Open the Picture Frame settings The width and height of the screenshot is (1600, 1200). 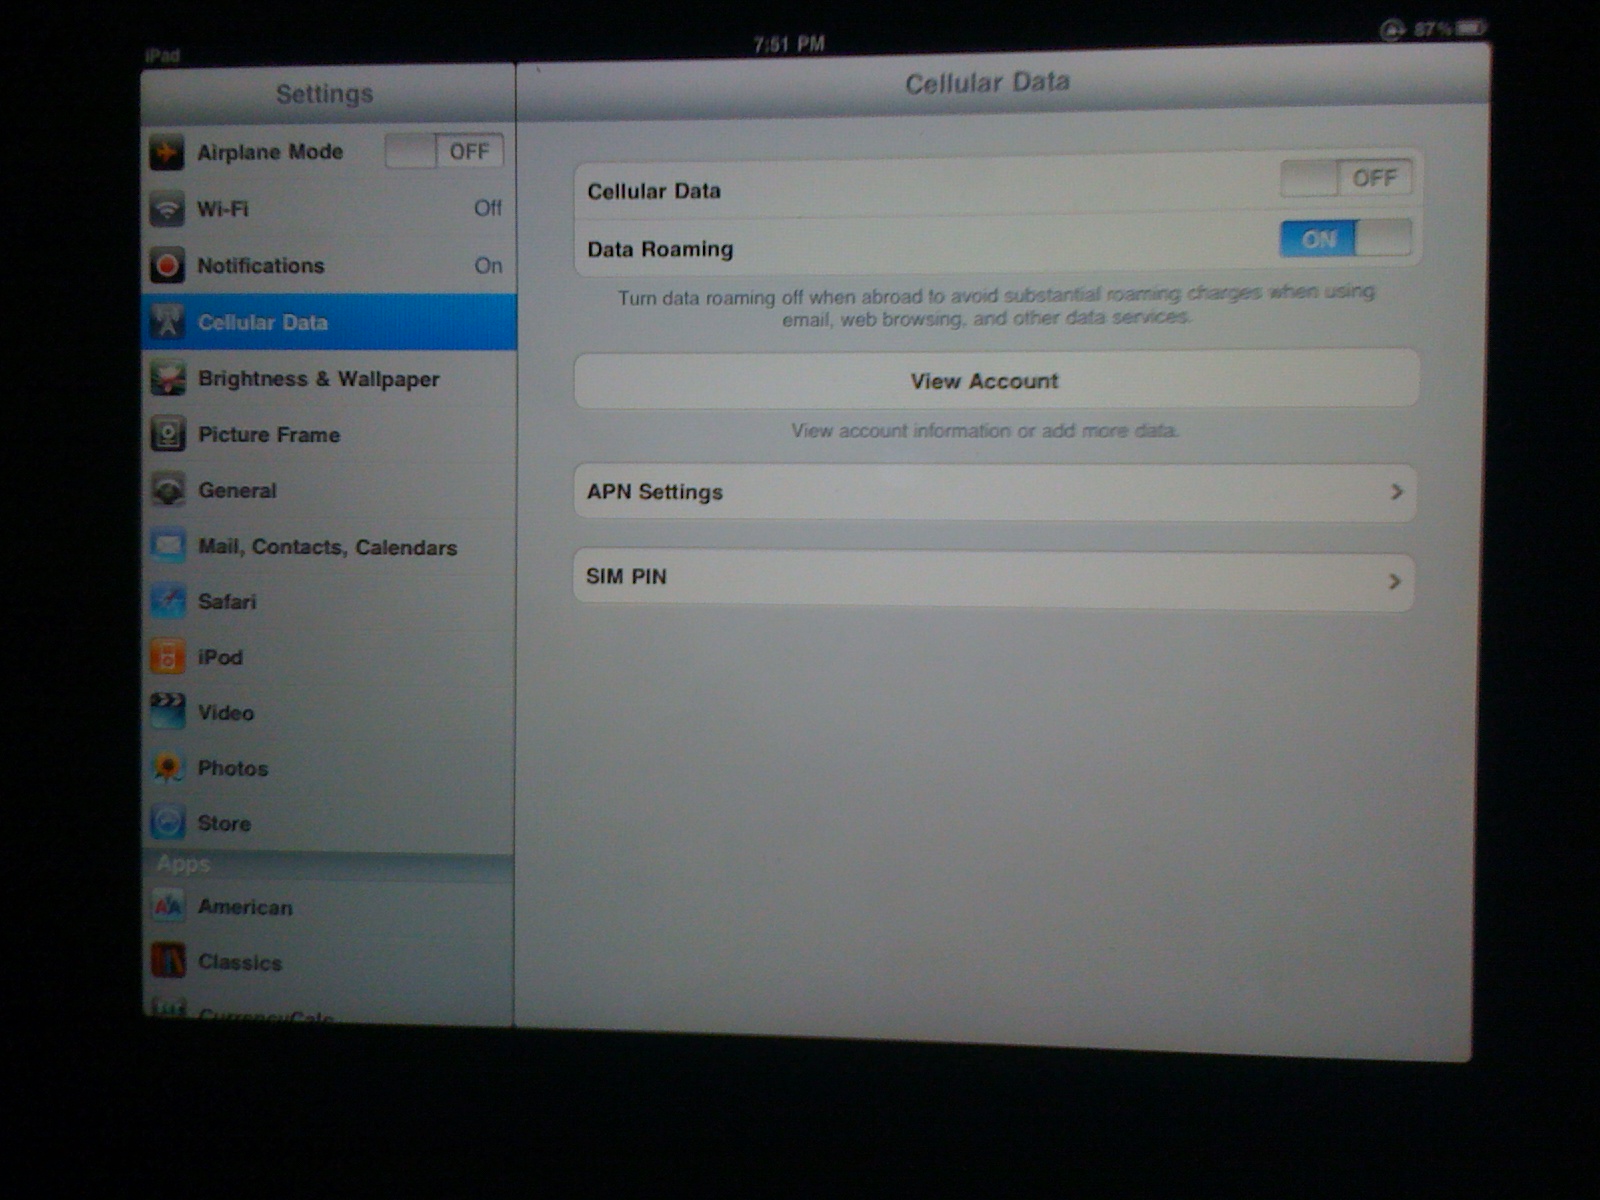coord(269,435)
